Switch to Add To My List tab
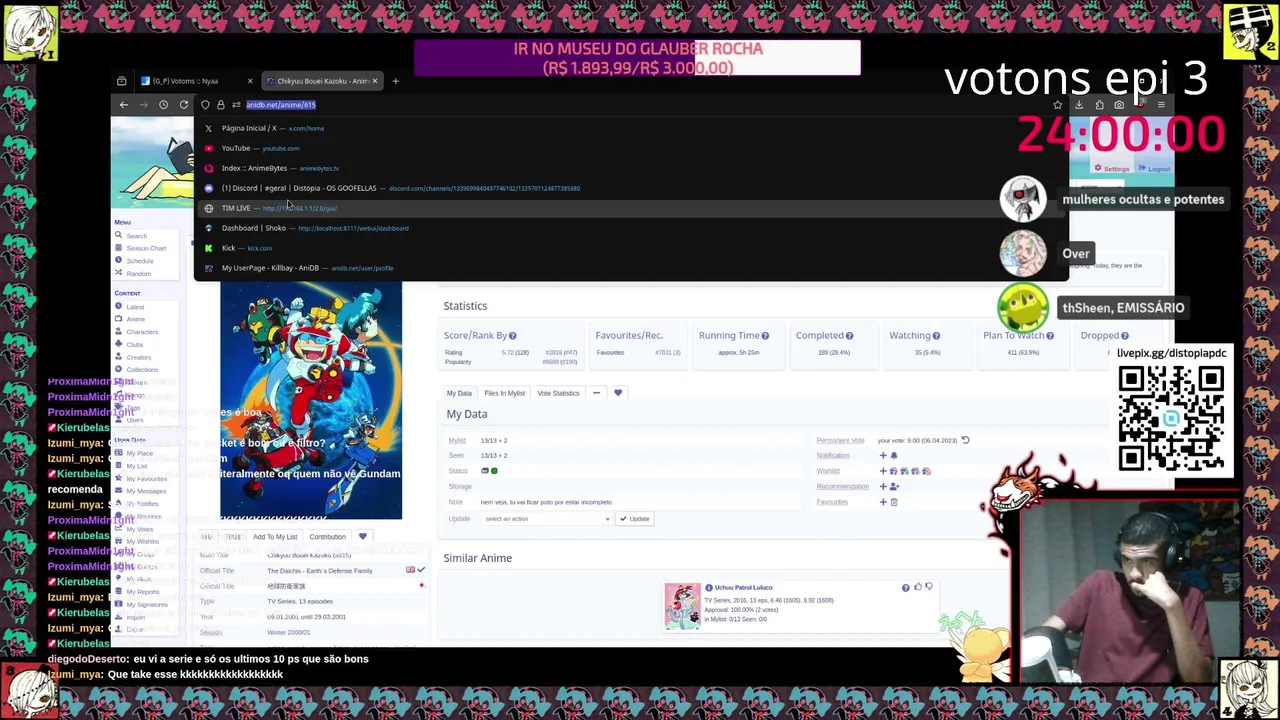Image resolution: width=1280 pixels, height=720 pixels. click(275, 537)
